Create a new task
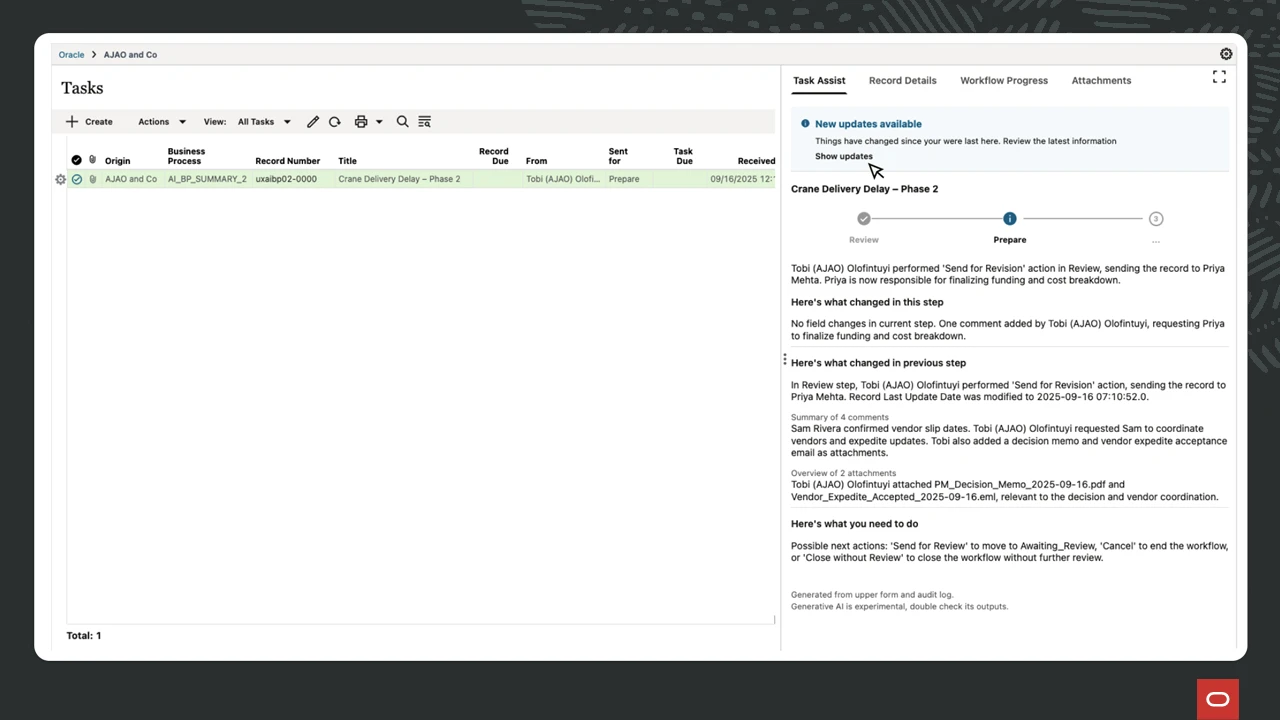Screen dimensions: 1280x720 [89, 121]
